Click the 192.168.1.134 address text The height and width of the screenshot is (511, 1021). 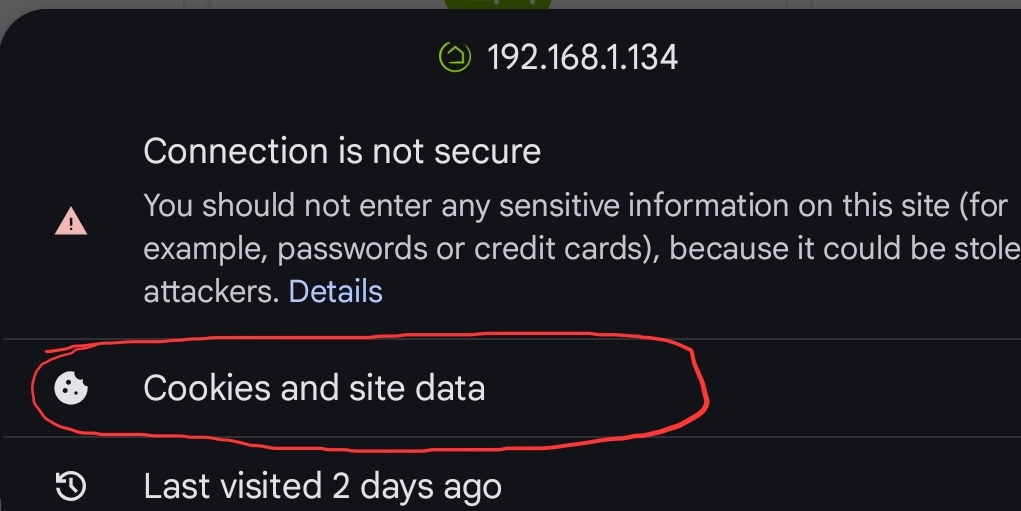582,57
